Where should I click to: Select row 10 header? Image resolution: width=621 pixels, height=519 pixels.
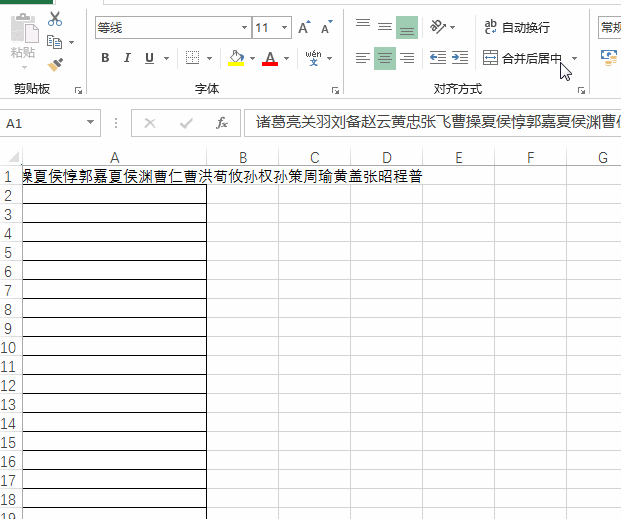click(x=9, y=347)
